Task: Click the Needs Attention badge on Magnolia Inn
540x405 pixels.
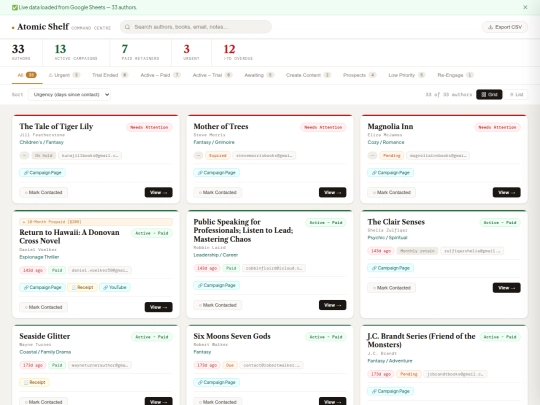Action: (x=497, y=127)
